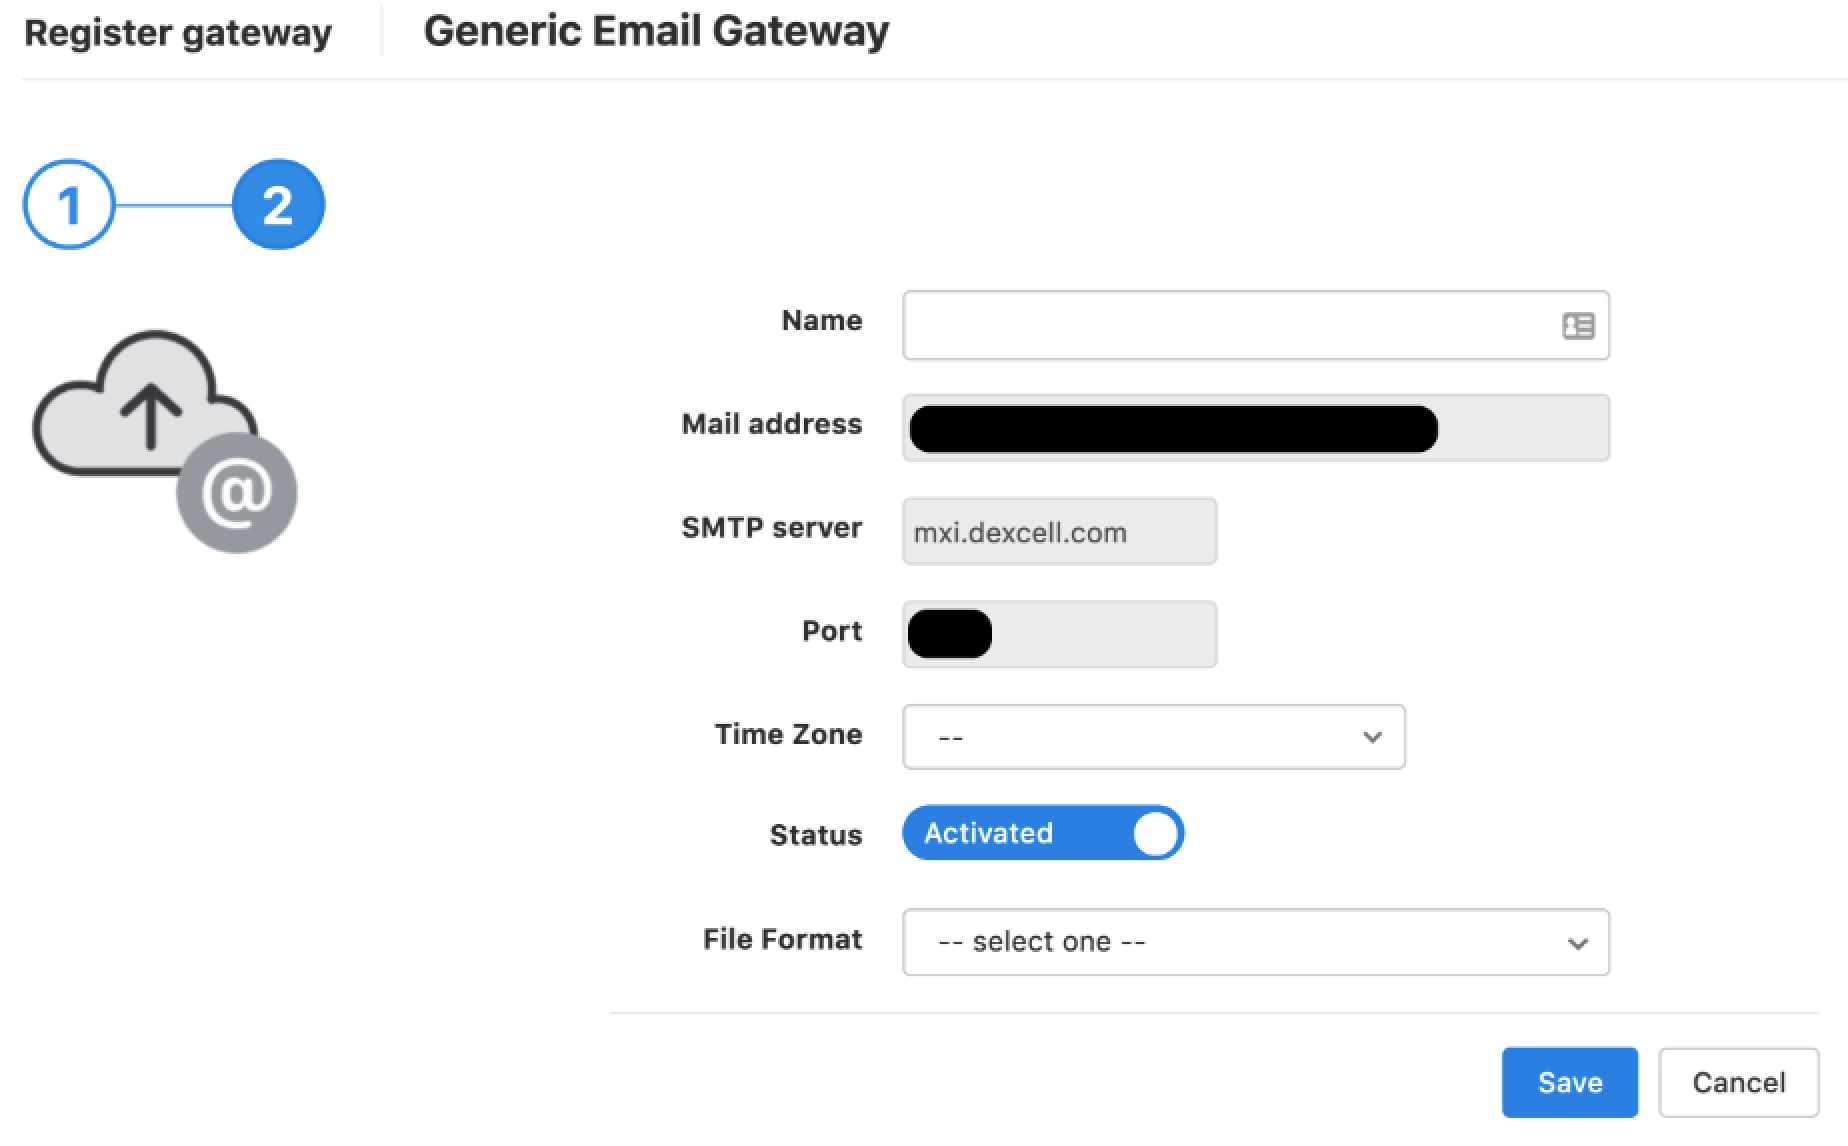1848x1146 pixels.
Task: Save the gateway configuration
Action: (x=1570, y=1082)
